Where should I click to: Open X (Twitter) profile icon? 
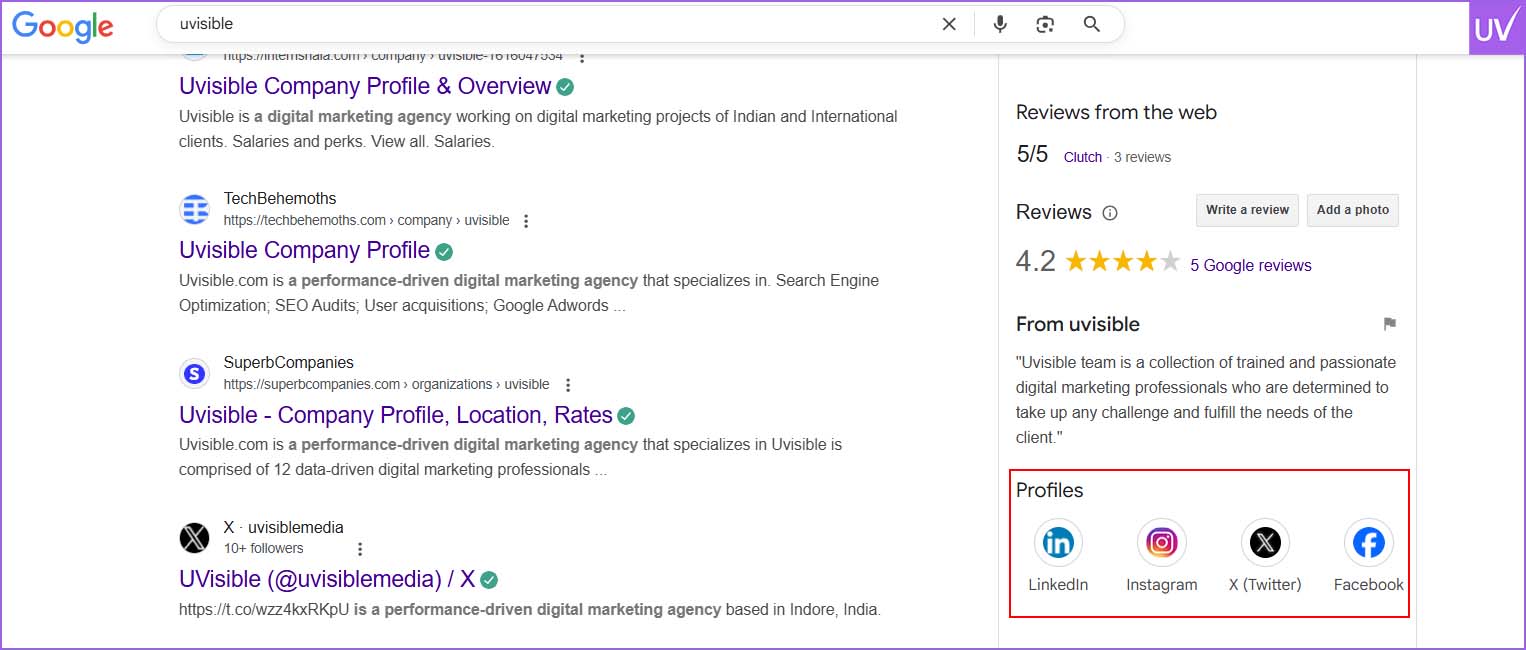click(x=1265, y=543)
